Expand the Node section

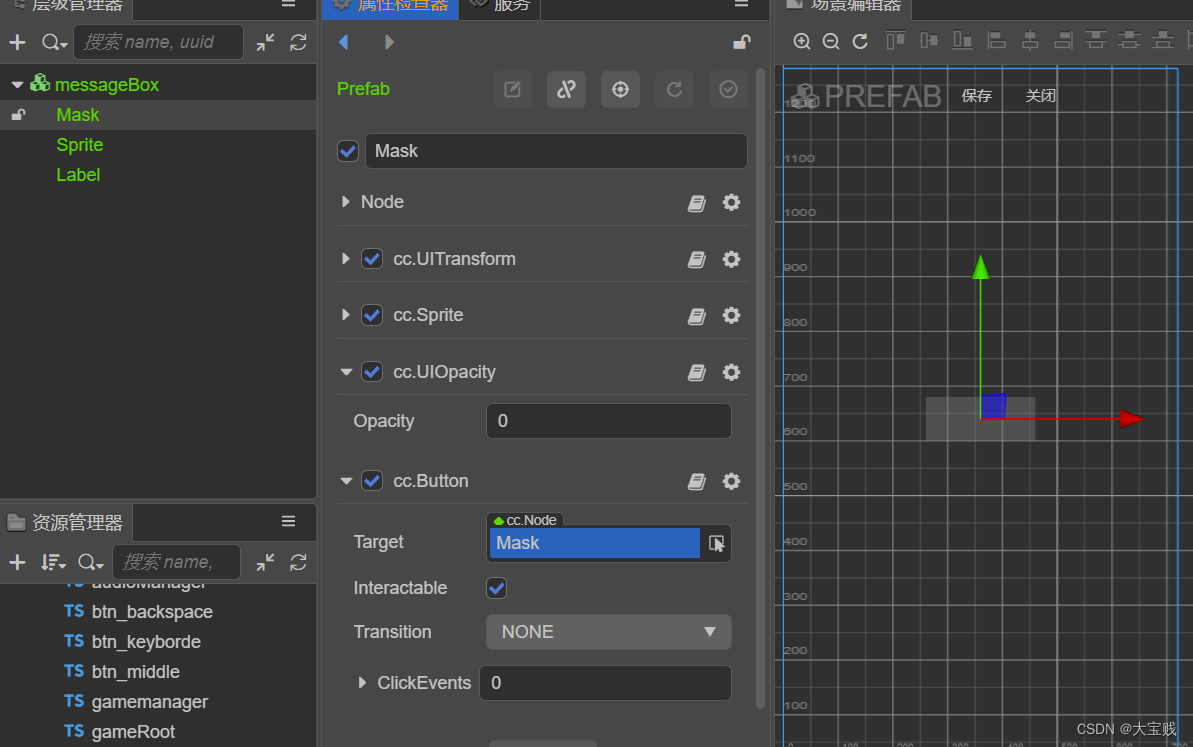tap(346, 202)
